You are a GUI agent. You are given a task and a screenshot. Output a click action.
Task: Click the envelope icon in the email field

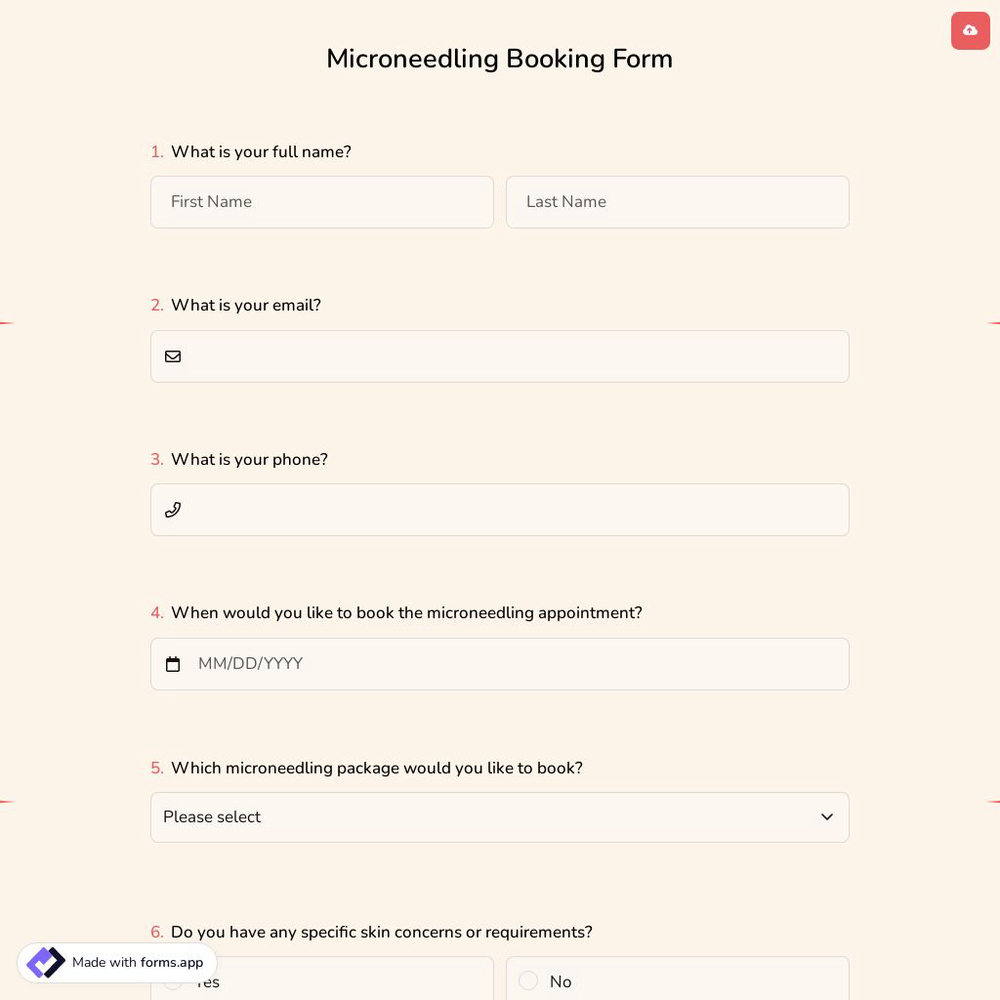tap(172, 356)
